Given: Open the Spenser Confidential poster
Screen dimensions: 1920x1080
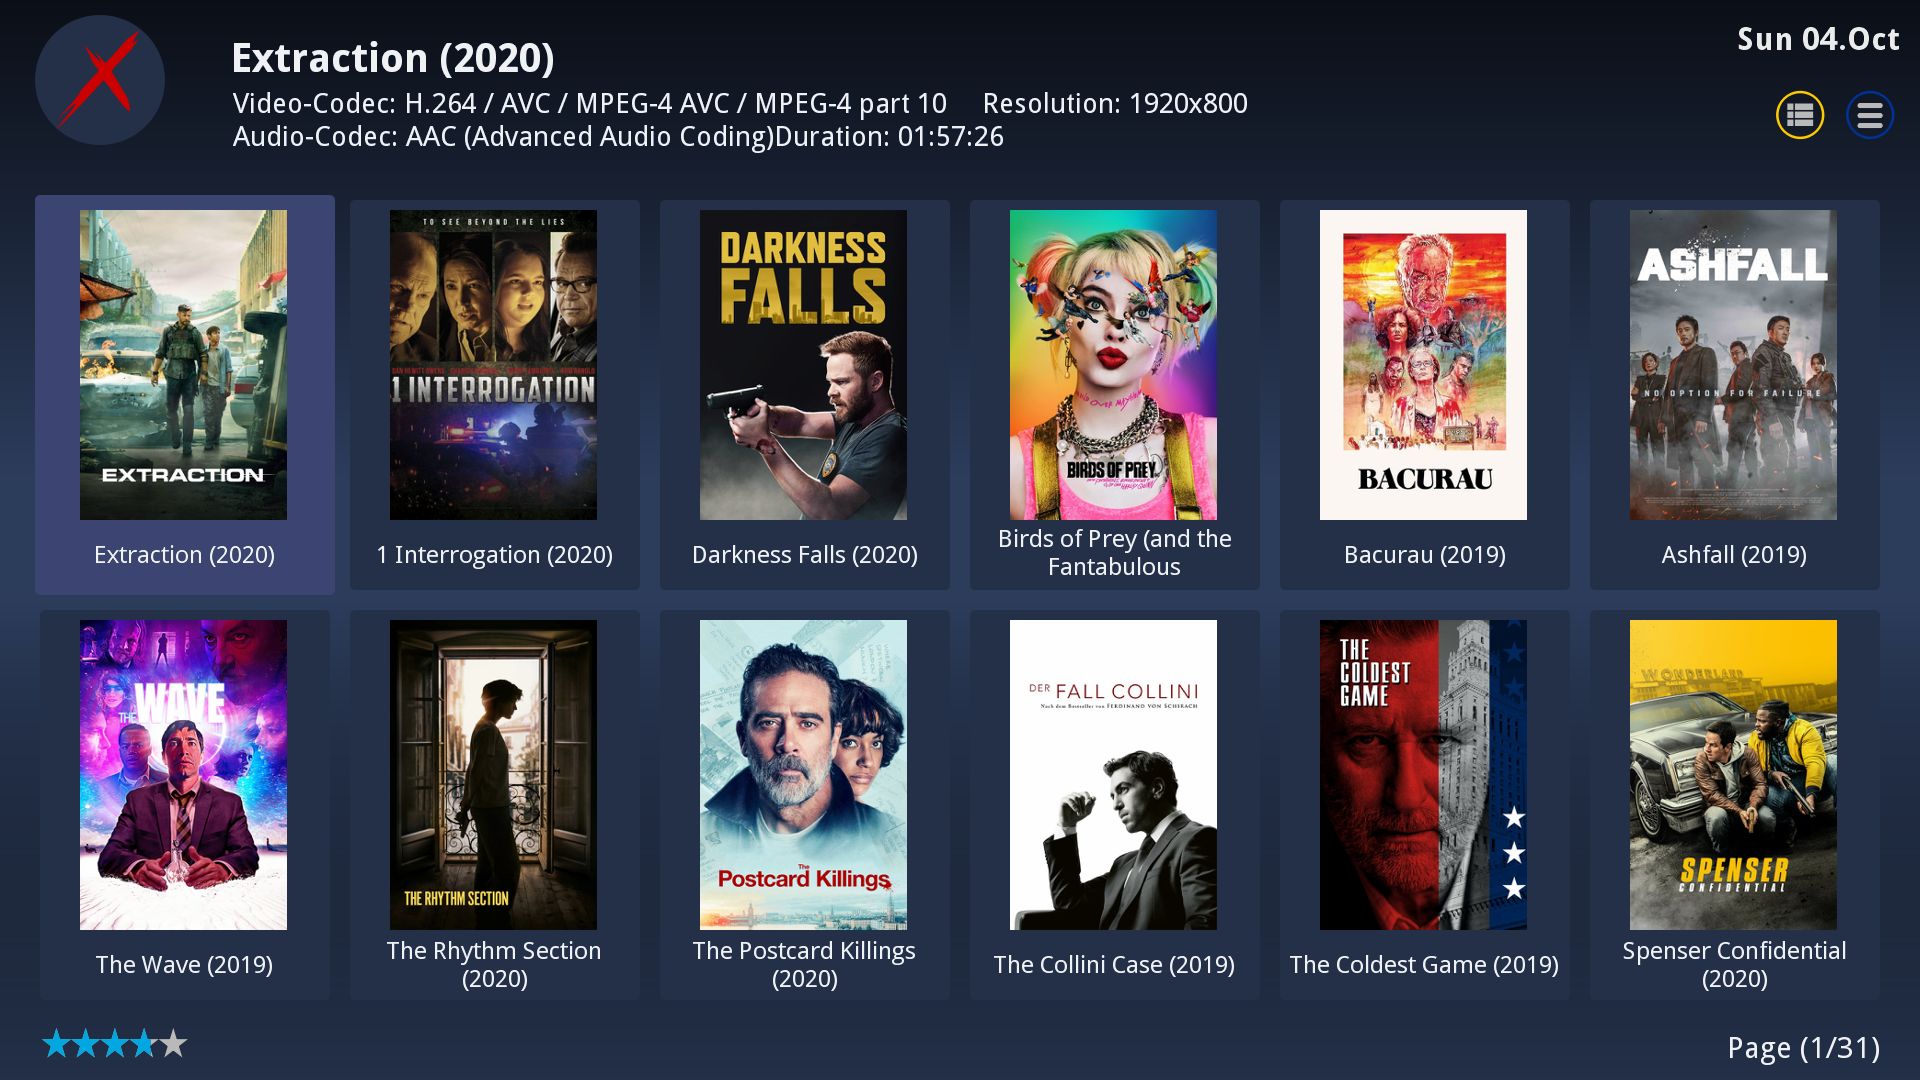Looking at the screenshot, I should tap(1733, 775).
